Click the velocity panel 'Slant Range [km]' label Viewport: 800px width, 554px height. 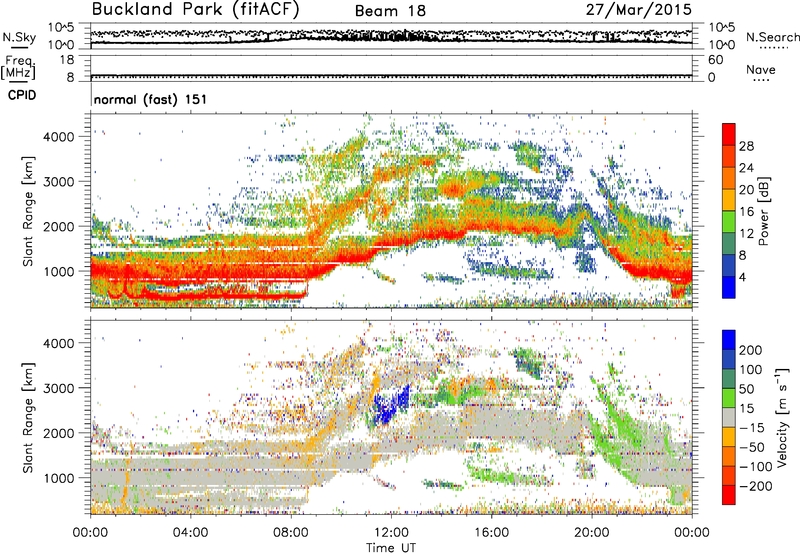coord(28,417)
